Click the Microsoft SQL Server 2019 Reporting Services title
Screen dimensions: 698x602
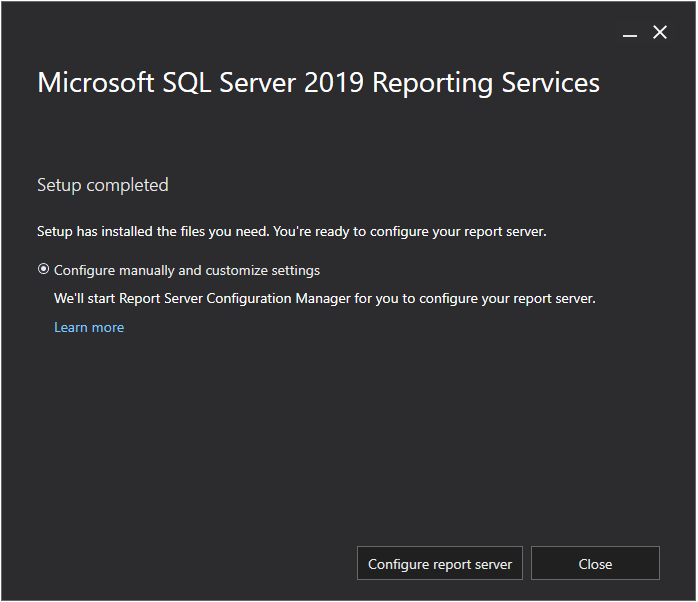(318, 83)
